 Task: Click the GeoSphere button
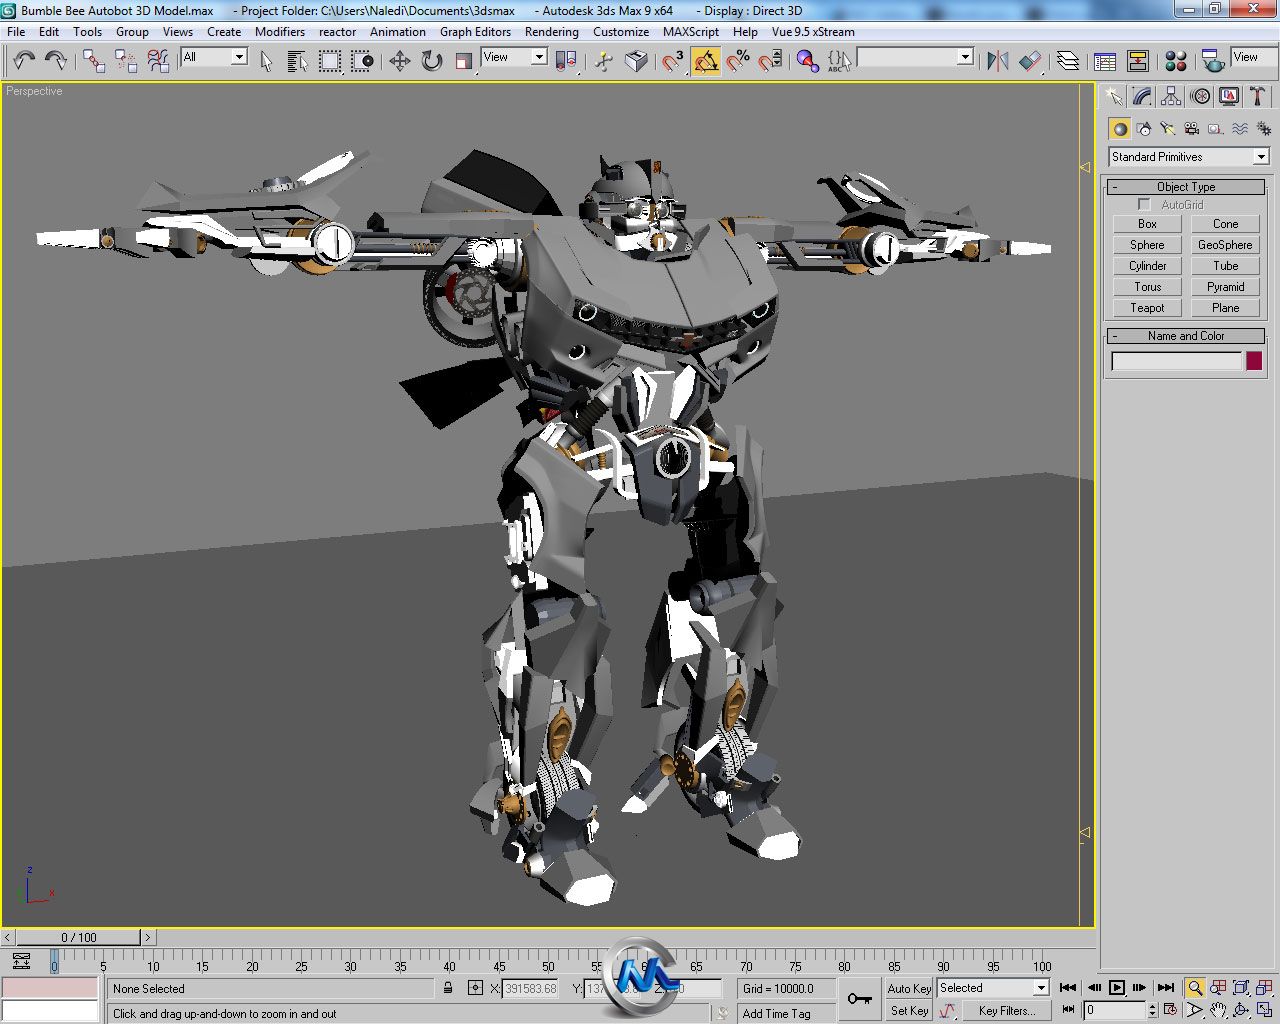[1225, 245]
